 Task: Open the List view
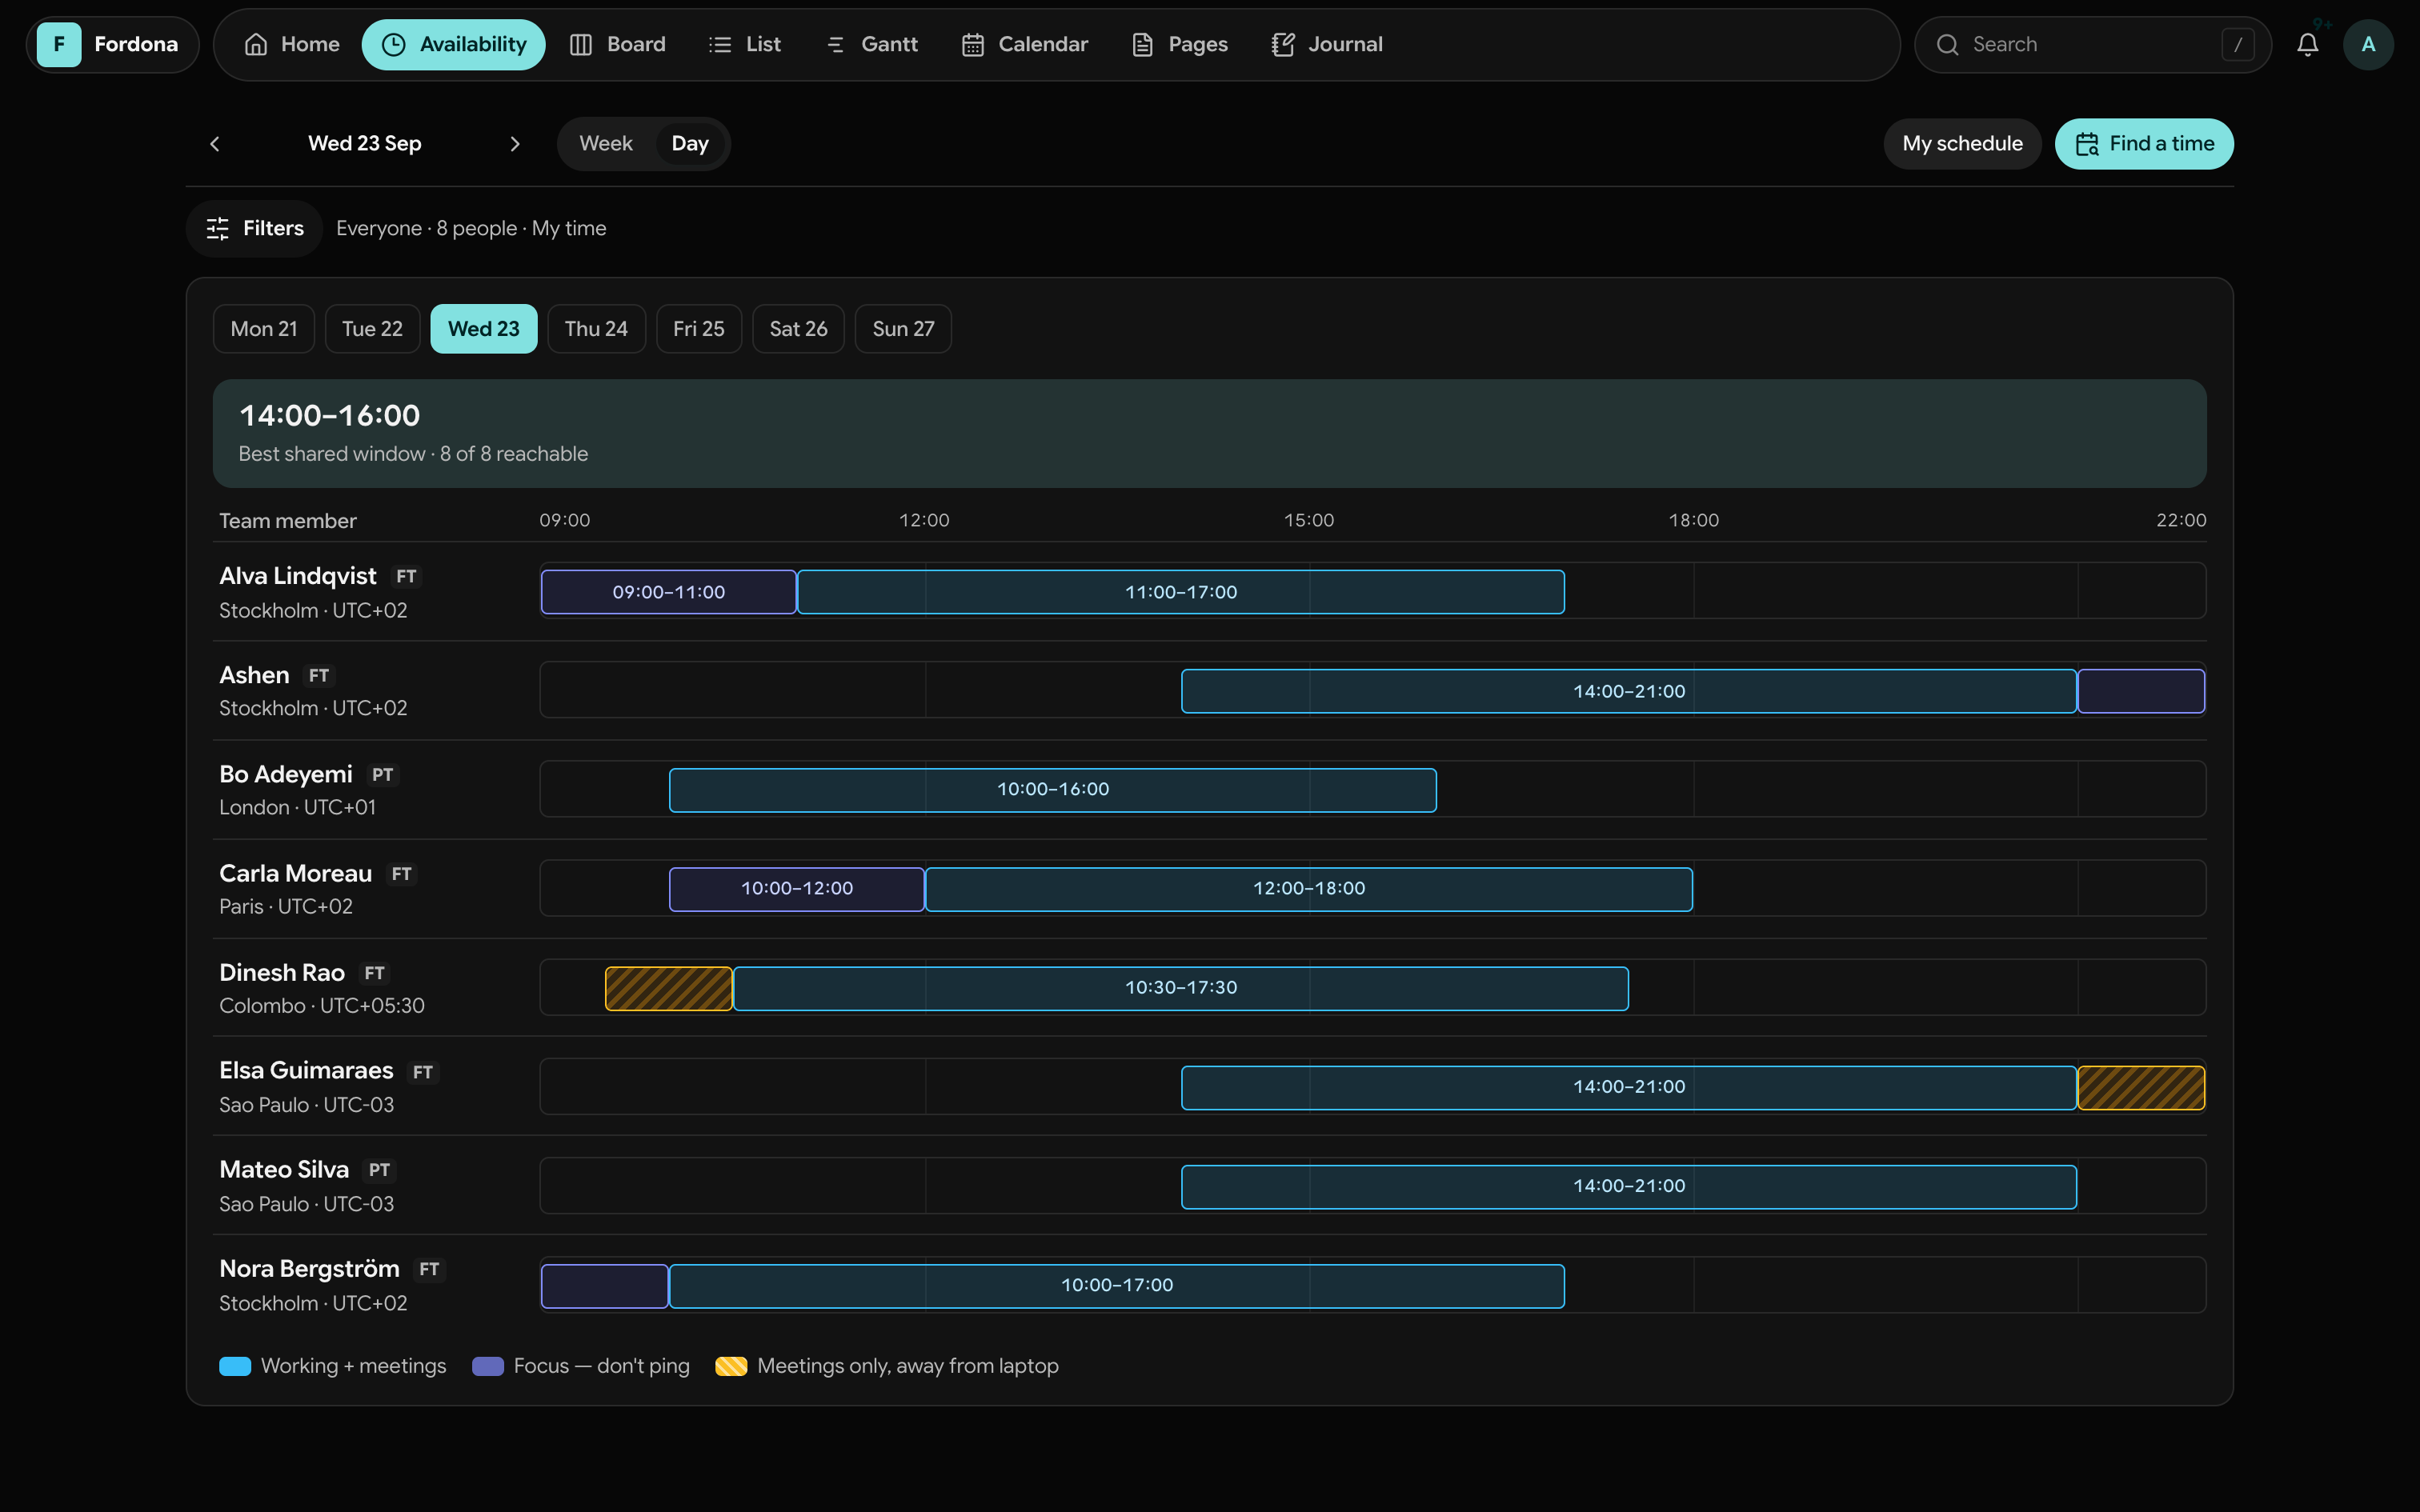(745, 44)
